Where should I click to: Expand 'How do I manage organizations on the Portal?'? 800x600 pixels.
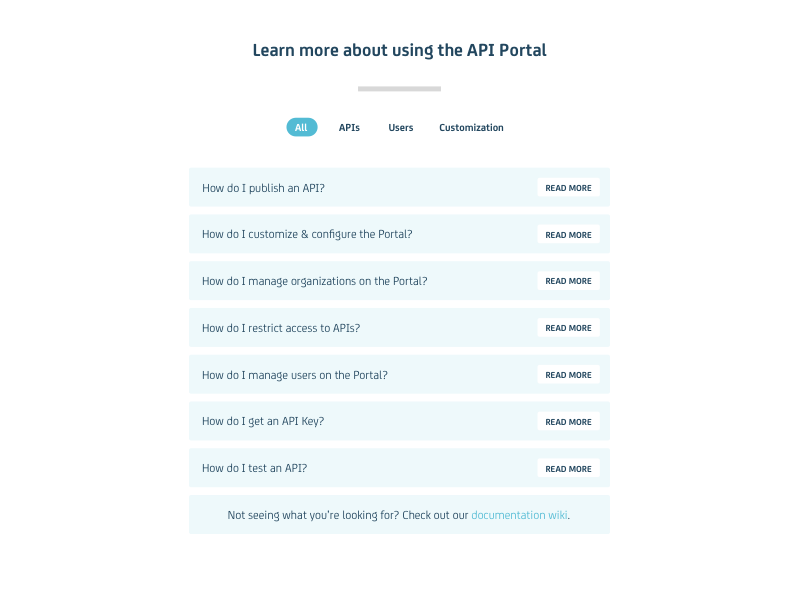[x=314, y=281]
